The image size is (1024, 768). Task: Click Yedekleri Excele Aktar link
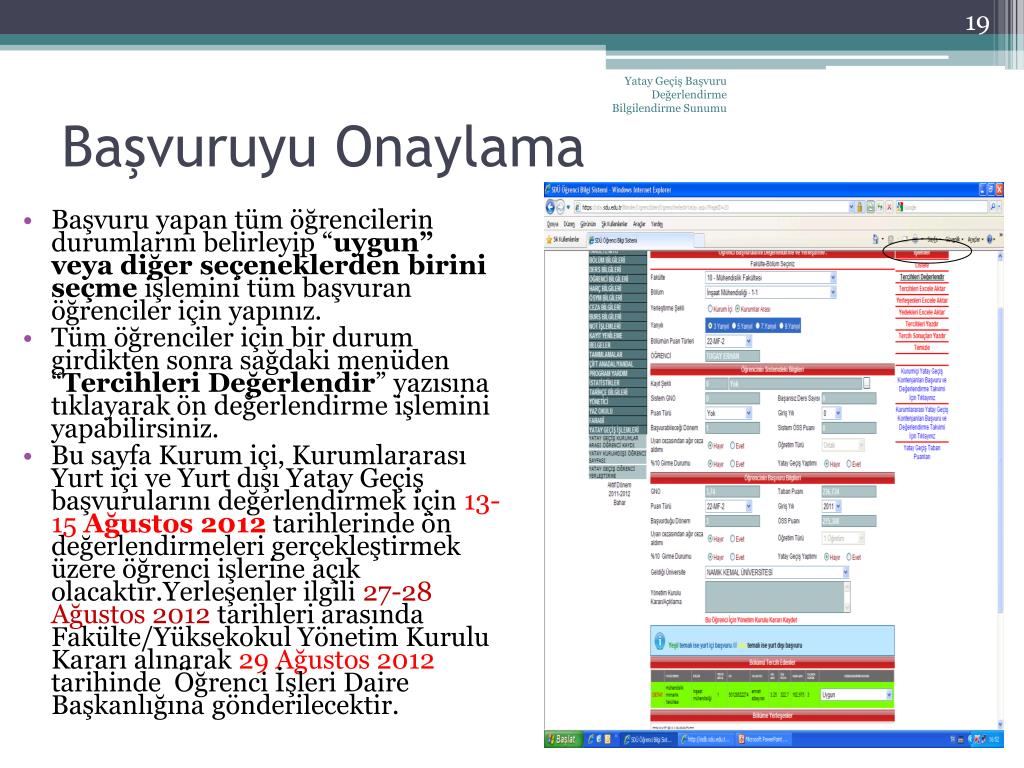tap(921, 312)
